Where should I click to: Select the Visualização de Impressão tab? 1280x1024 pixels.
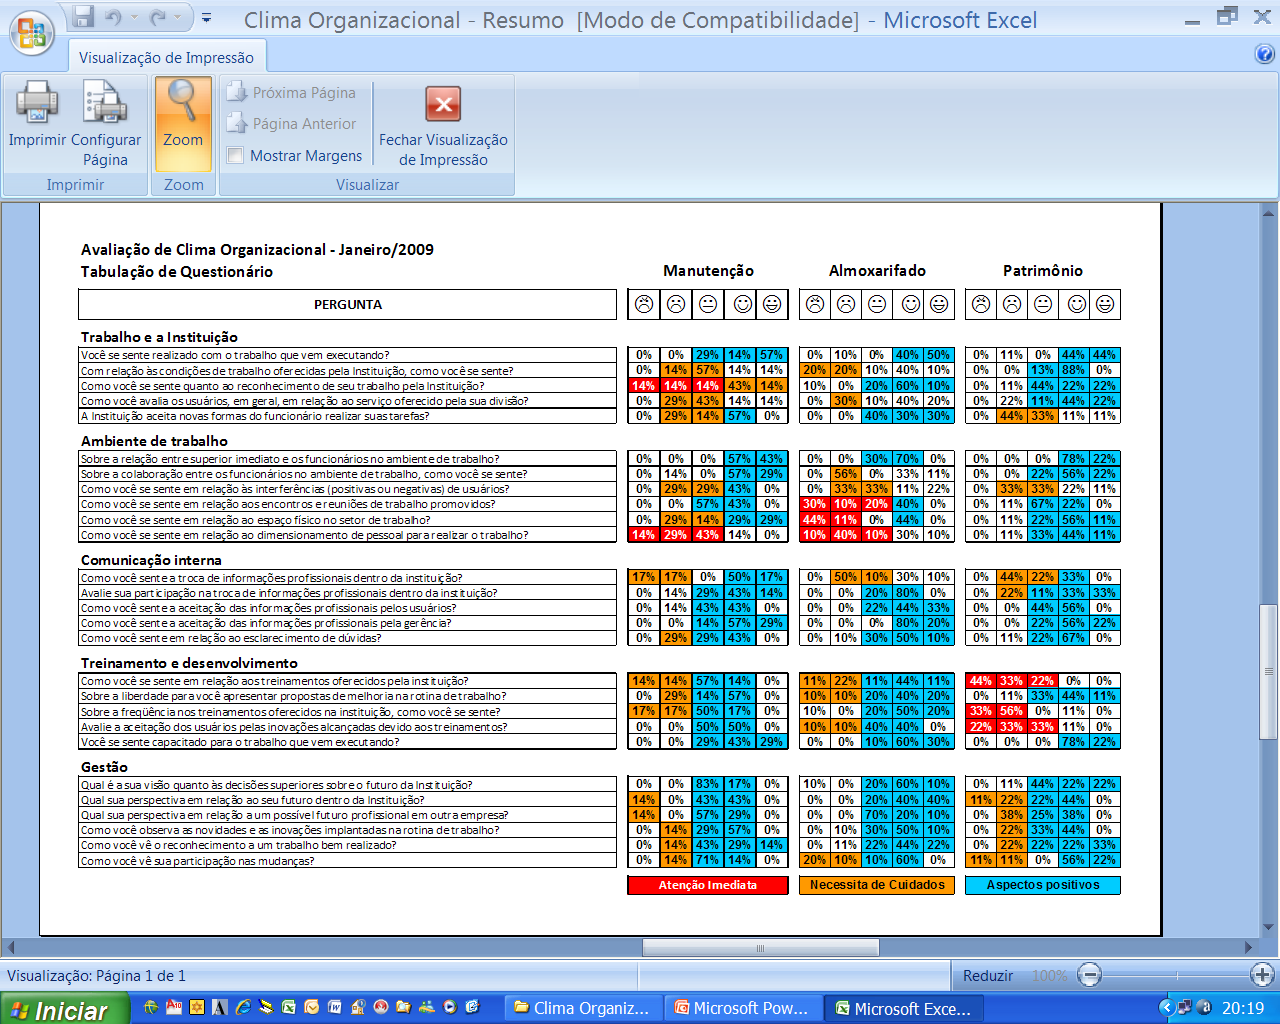tap(166, 58)
